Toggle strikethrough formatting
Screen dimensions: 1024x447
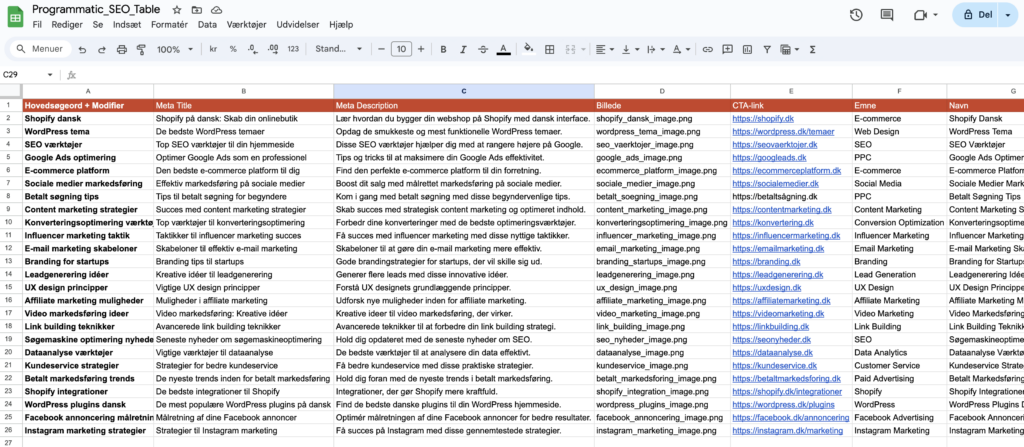tap(483, 49)
